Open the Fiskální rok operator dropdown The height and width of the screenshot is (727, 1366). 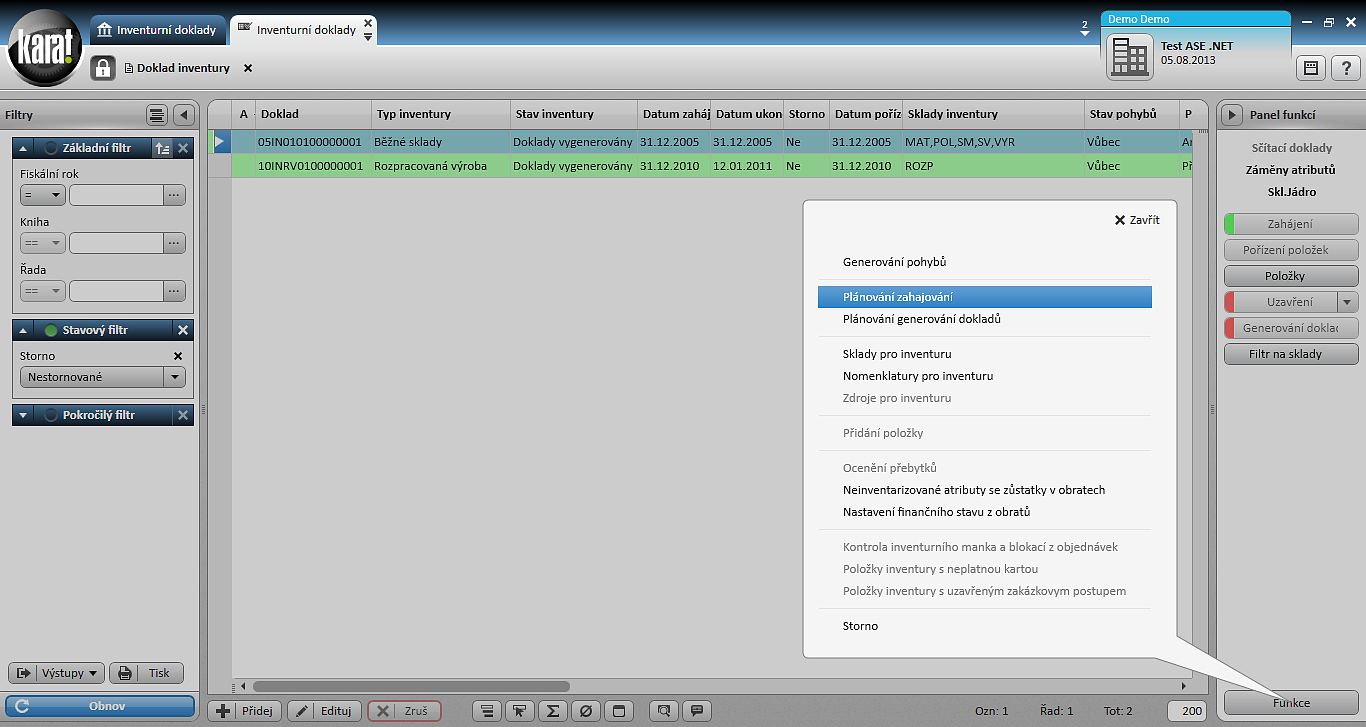coord(43,195)
